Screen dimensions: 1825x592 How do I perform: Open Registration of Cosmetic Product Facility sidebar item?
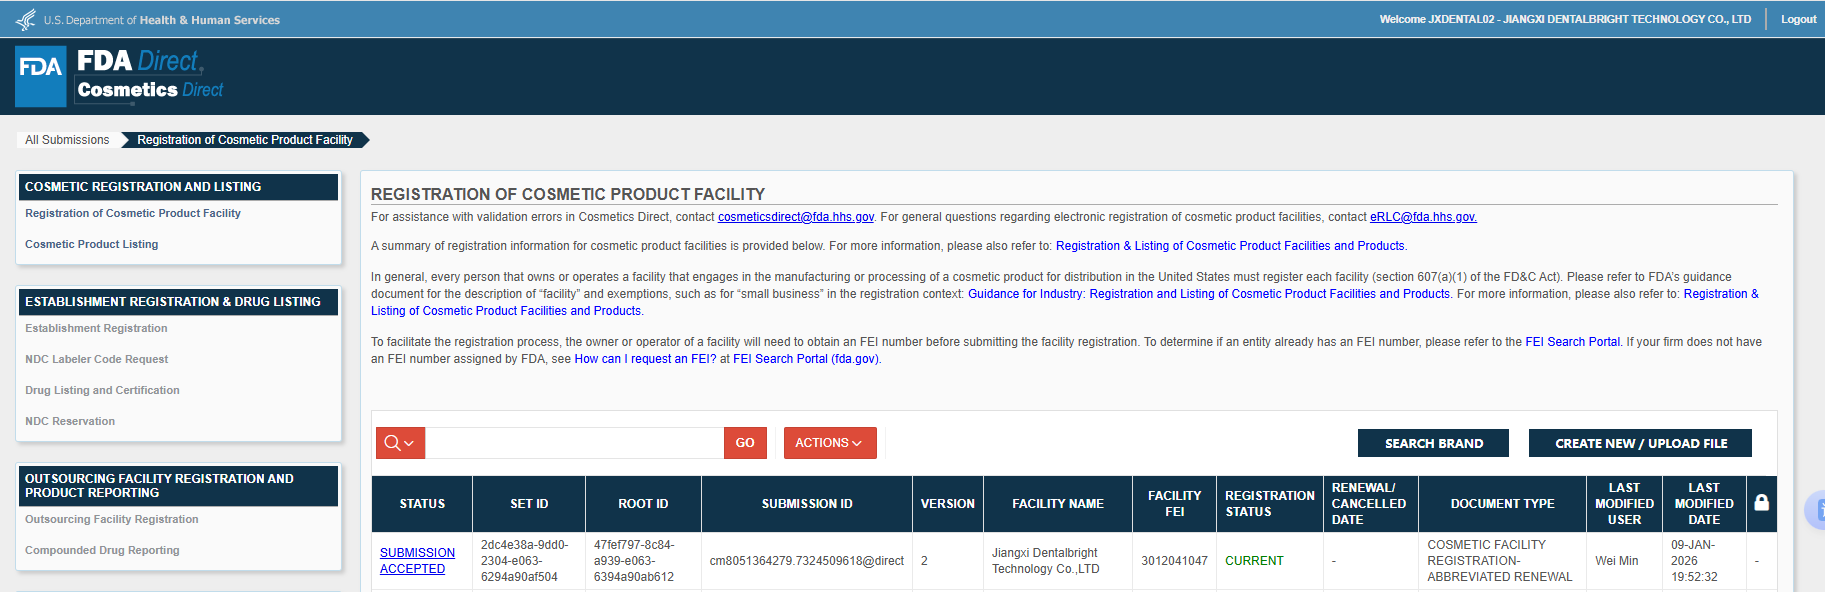click(133, 213)
